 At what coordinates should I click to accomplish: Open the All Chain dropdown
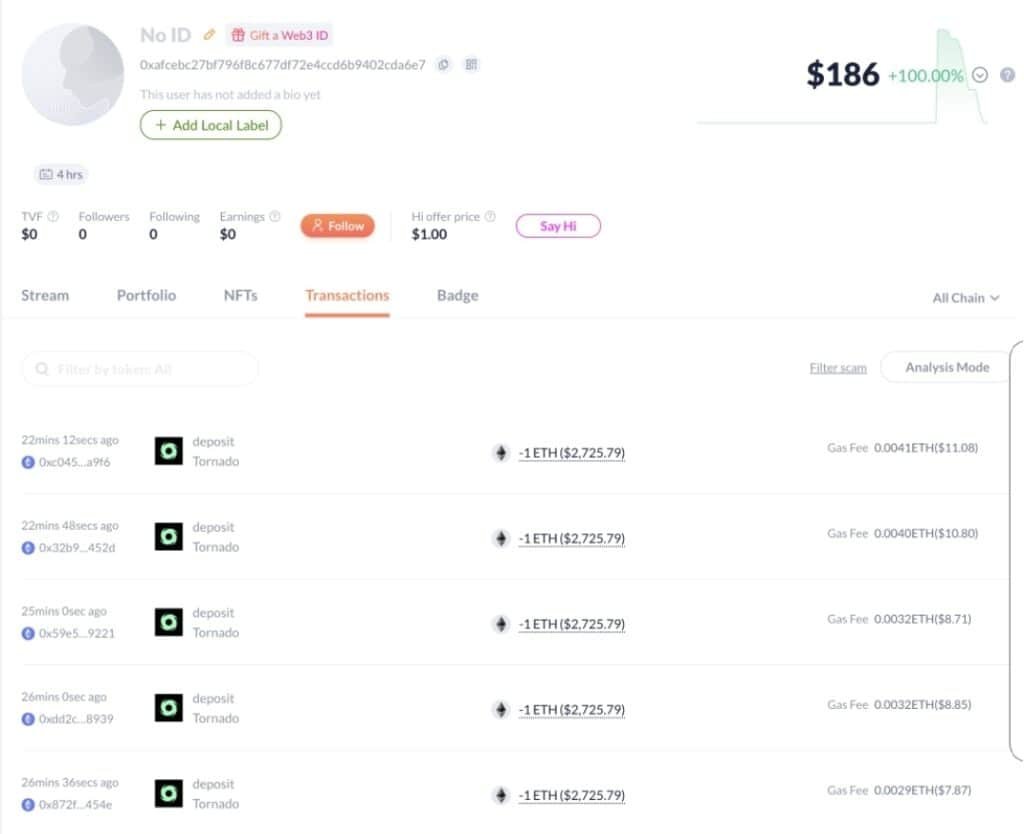coord(965,297)
